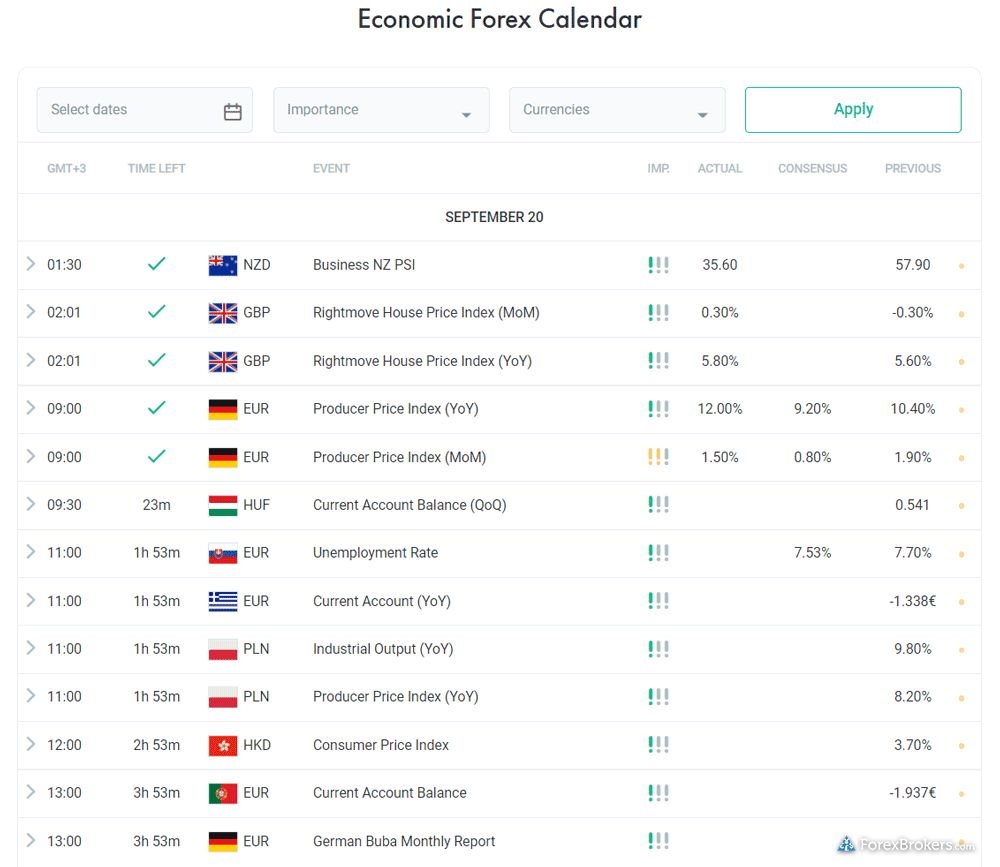Expand the Unemployment Rate event row
Viewport: 1000px width, 867px height.
pos(31,552)
